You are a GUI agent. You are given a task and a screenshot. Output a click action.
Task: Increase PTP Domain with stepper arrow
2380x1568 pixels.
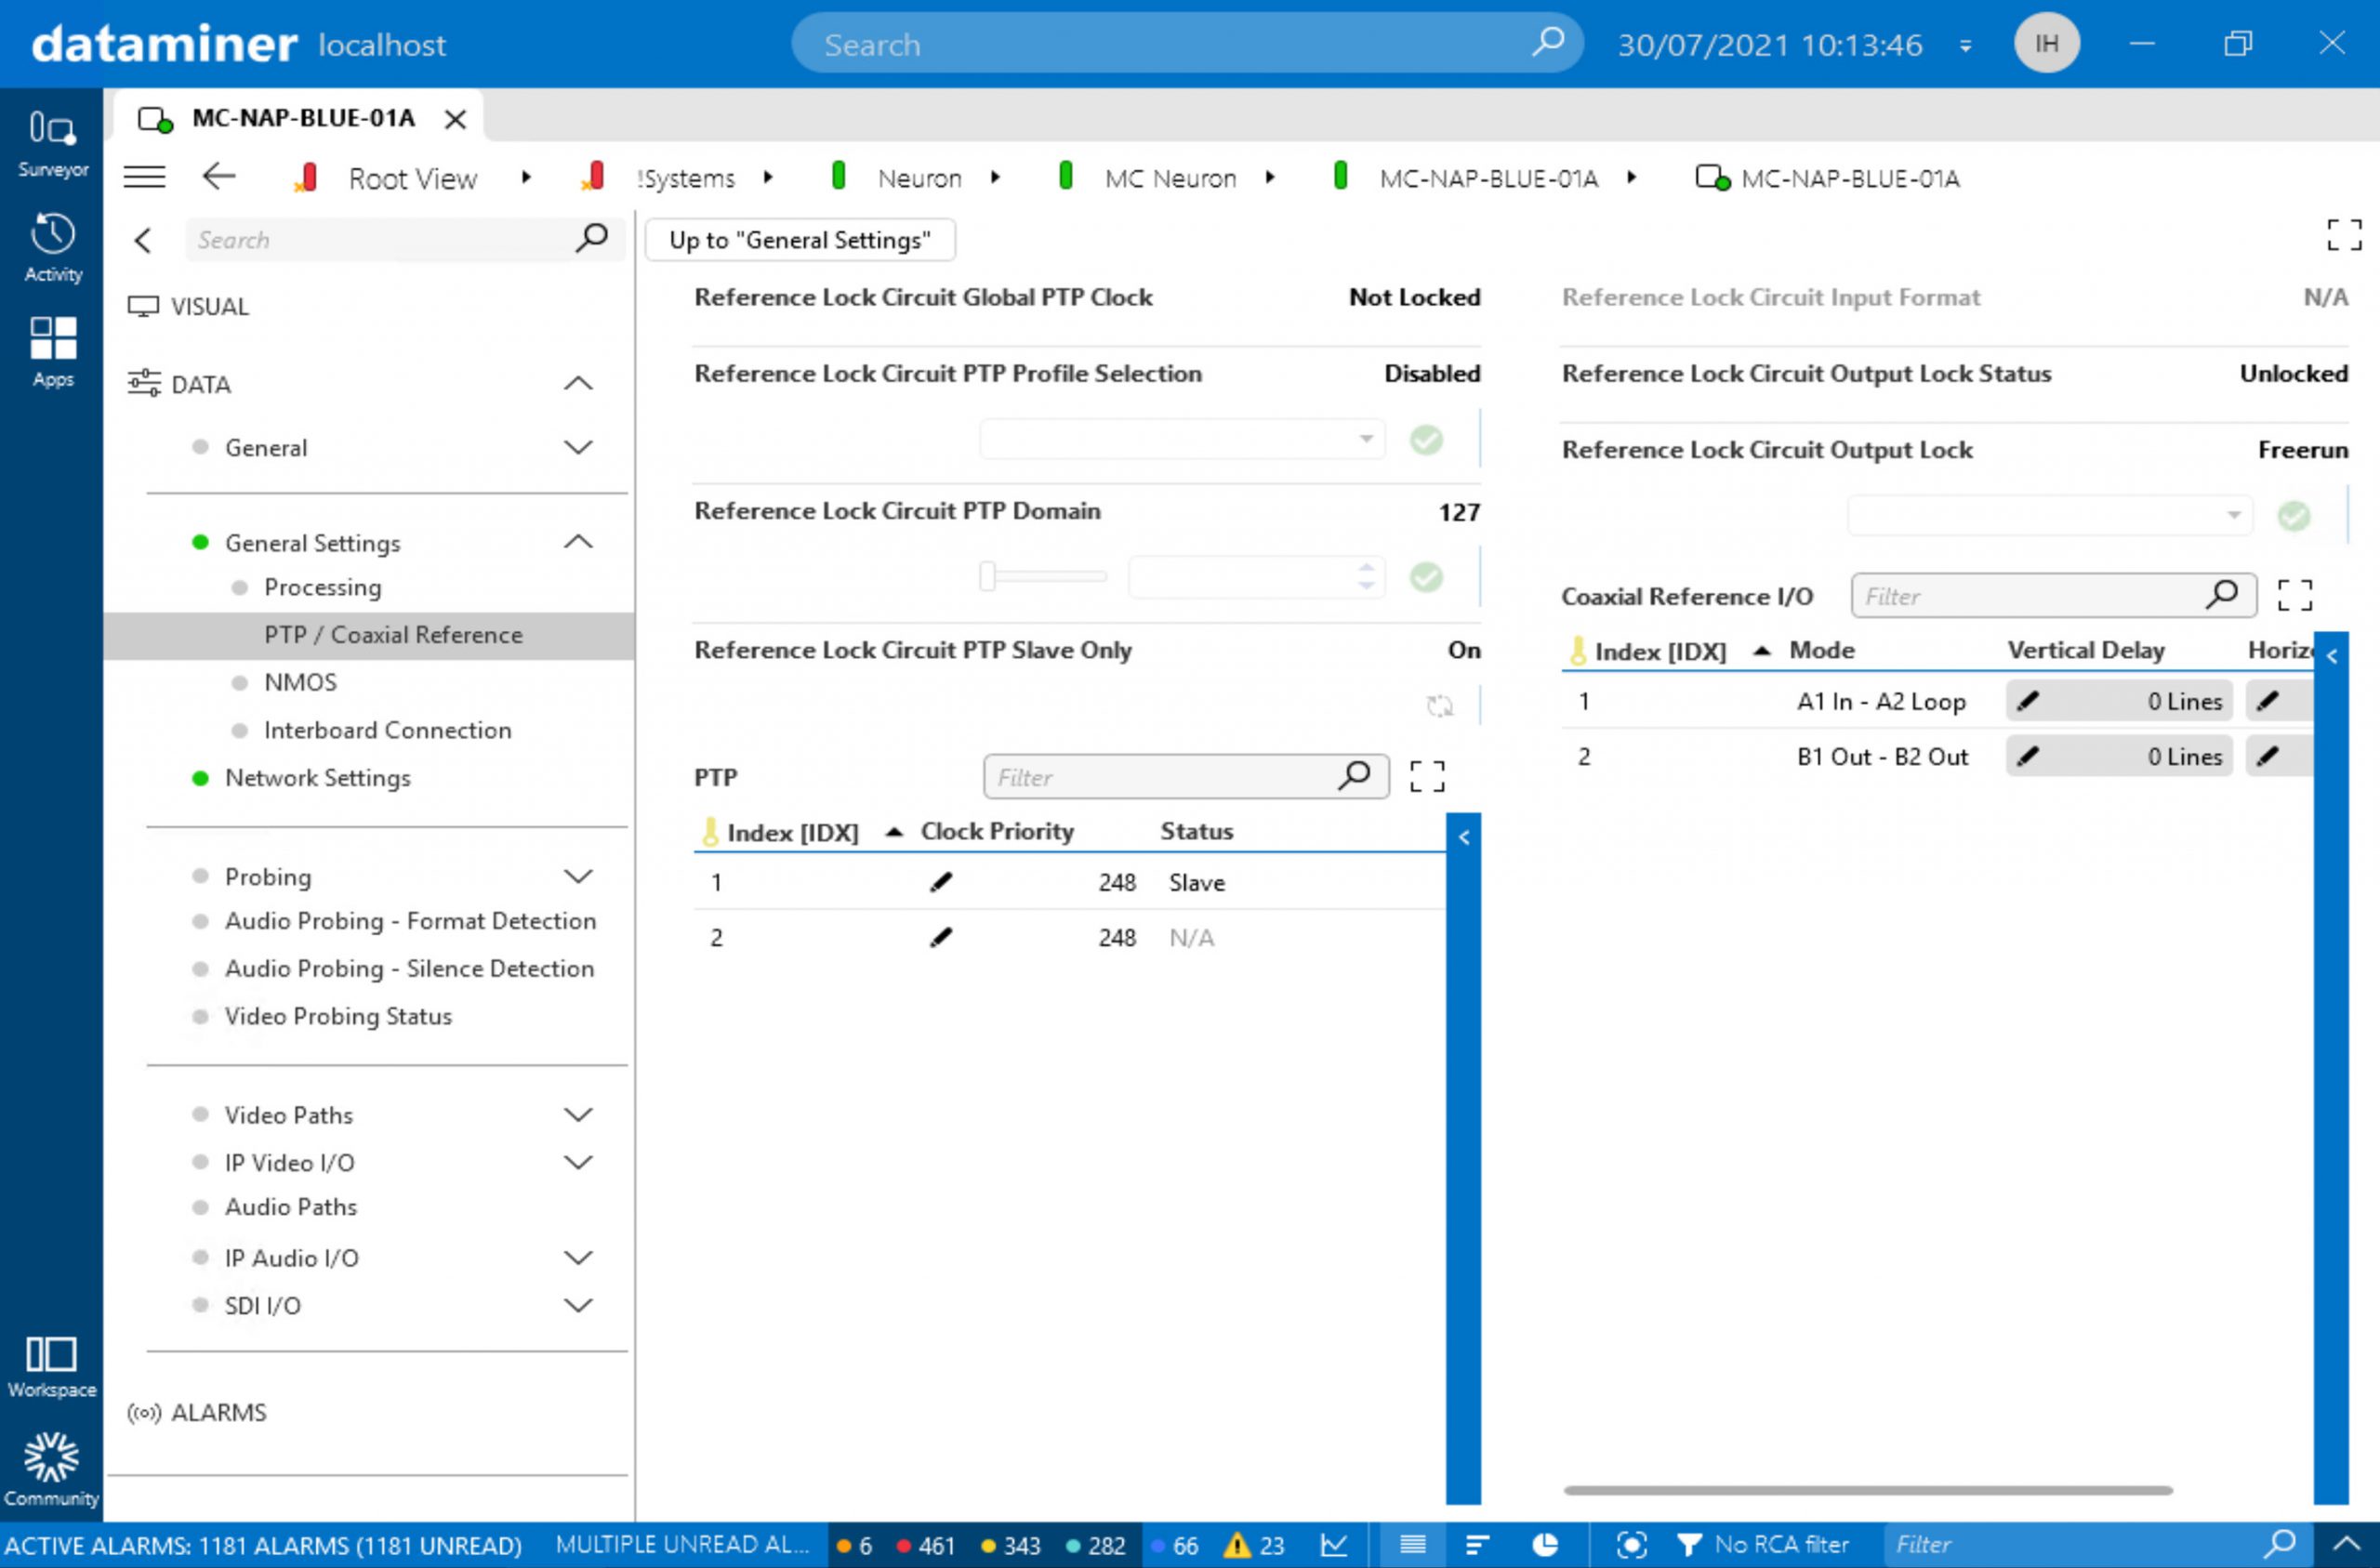click(1366, 568)
